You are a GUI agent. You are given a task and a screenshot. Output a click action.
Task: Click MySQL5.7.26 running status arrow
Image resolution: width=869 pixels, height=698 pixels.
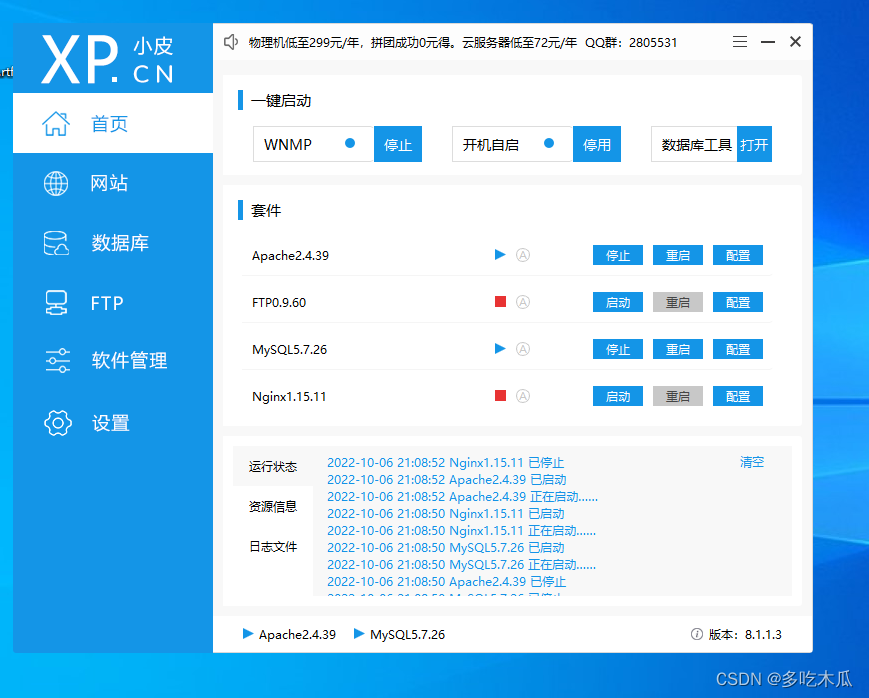point(500,349)
